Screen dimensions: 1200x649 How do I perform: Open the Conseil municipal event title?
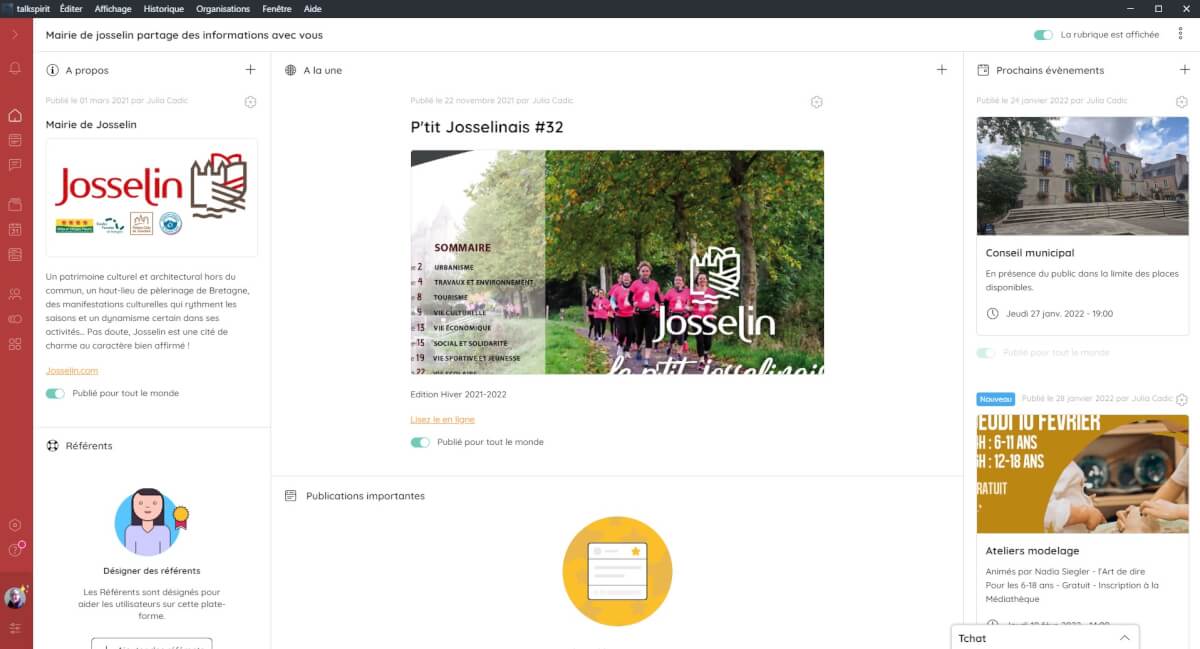(1030, 253)
